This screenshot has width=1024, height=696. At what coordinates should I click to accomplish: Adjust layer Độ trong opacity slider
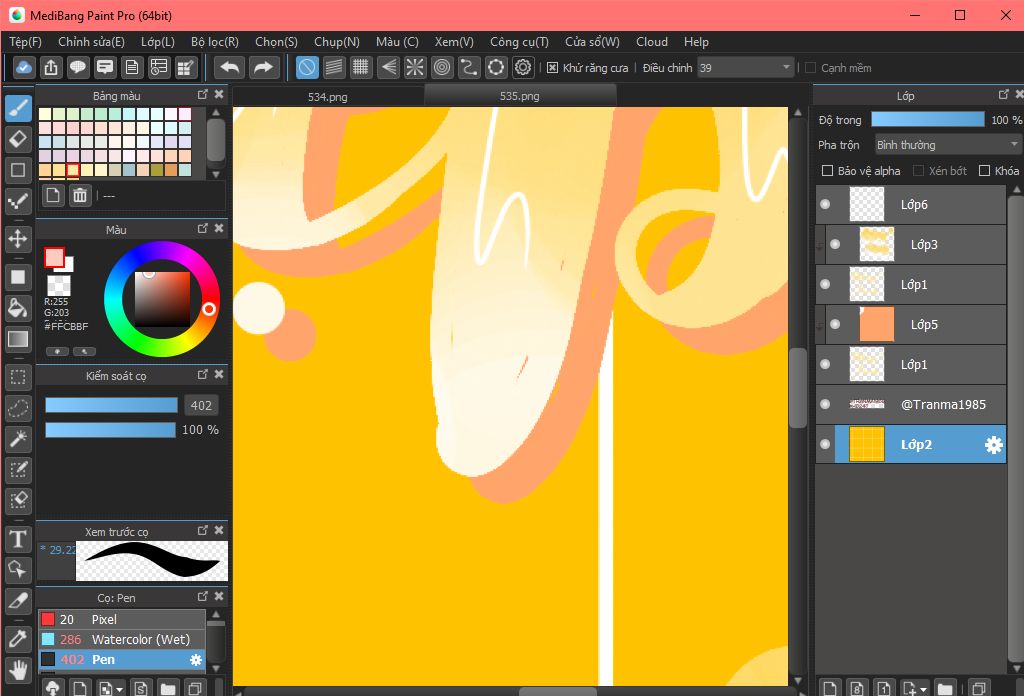click(x=928, y=119)
